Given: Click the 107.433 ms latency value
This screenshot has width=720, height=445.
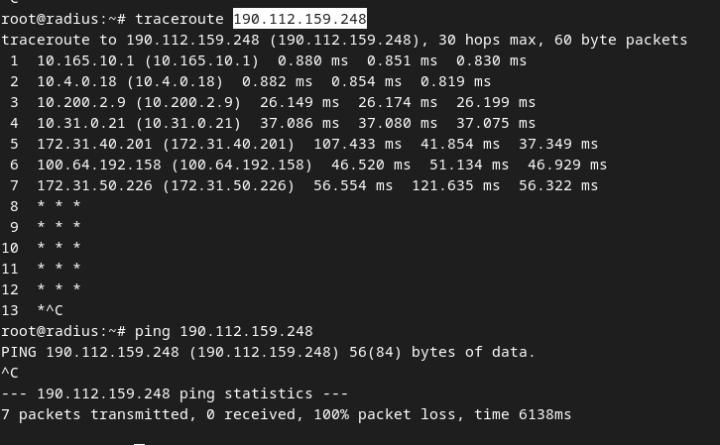Looking at the screenshot, I should click(x=358, y=144).
